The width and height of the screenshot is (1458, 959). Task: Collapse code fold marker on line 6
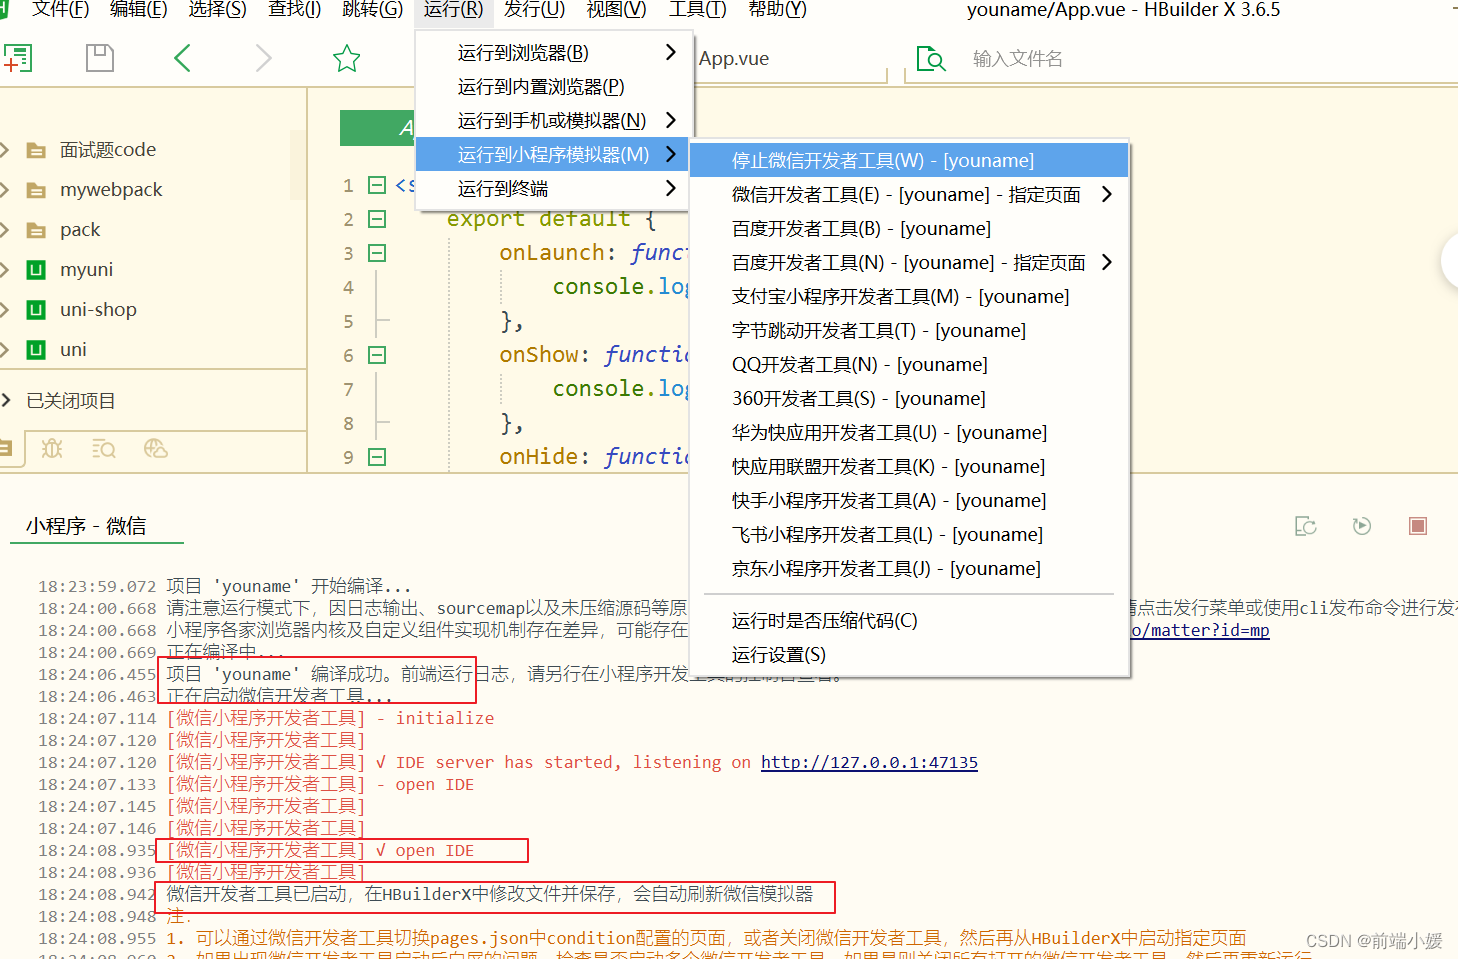(377, 355)
